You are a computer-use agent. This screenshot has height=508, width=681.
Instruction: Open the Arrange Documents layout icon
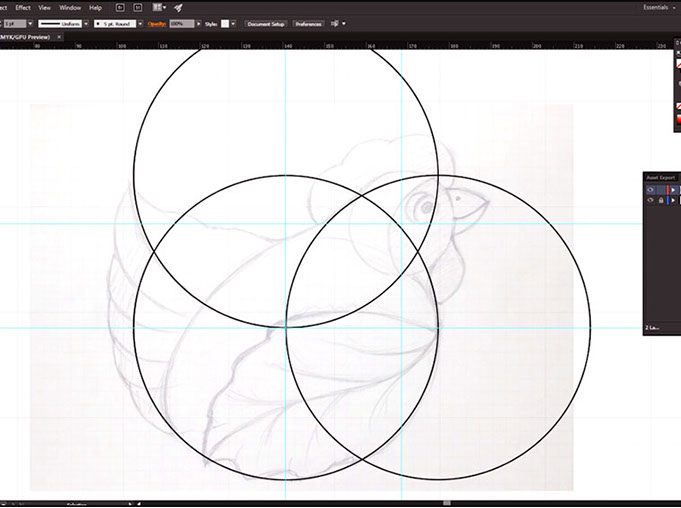160,7
